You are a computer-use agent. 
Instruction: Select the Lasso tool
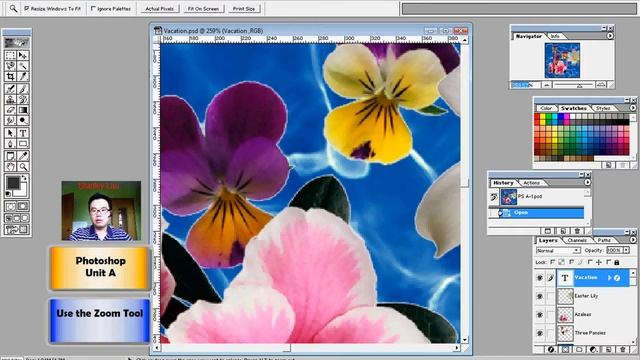coord(11,66)
